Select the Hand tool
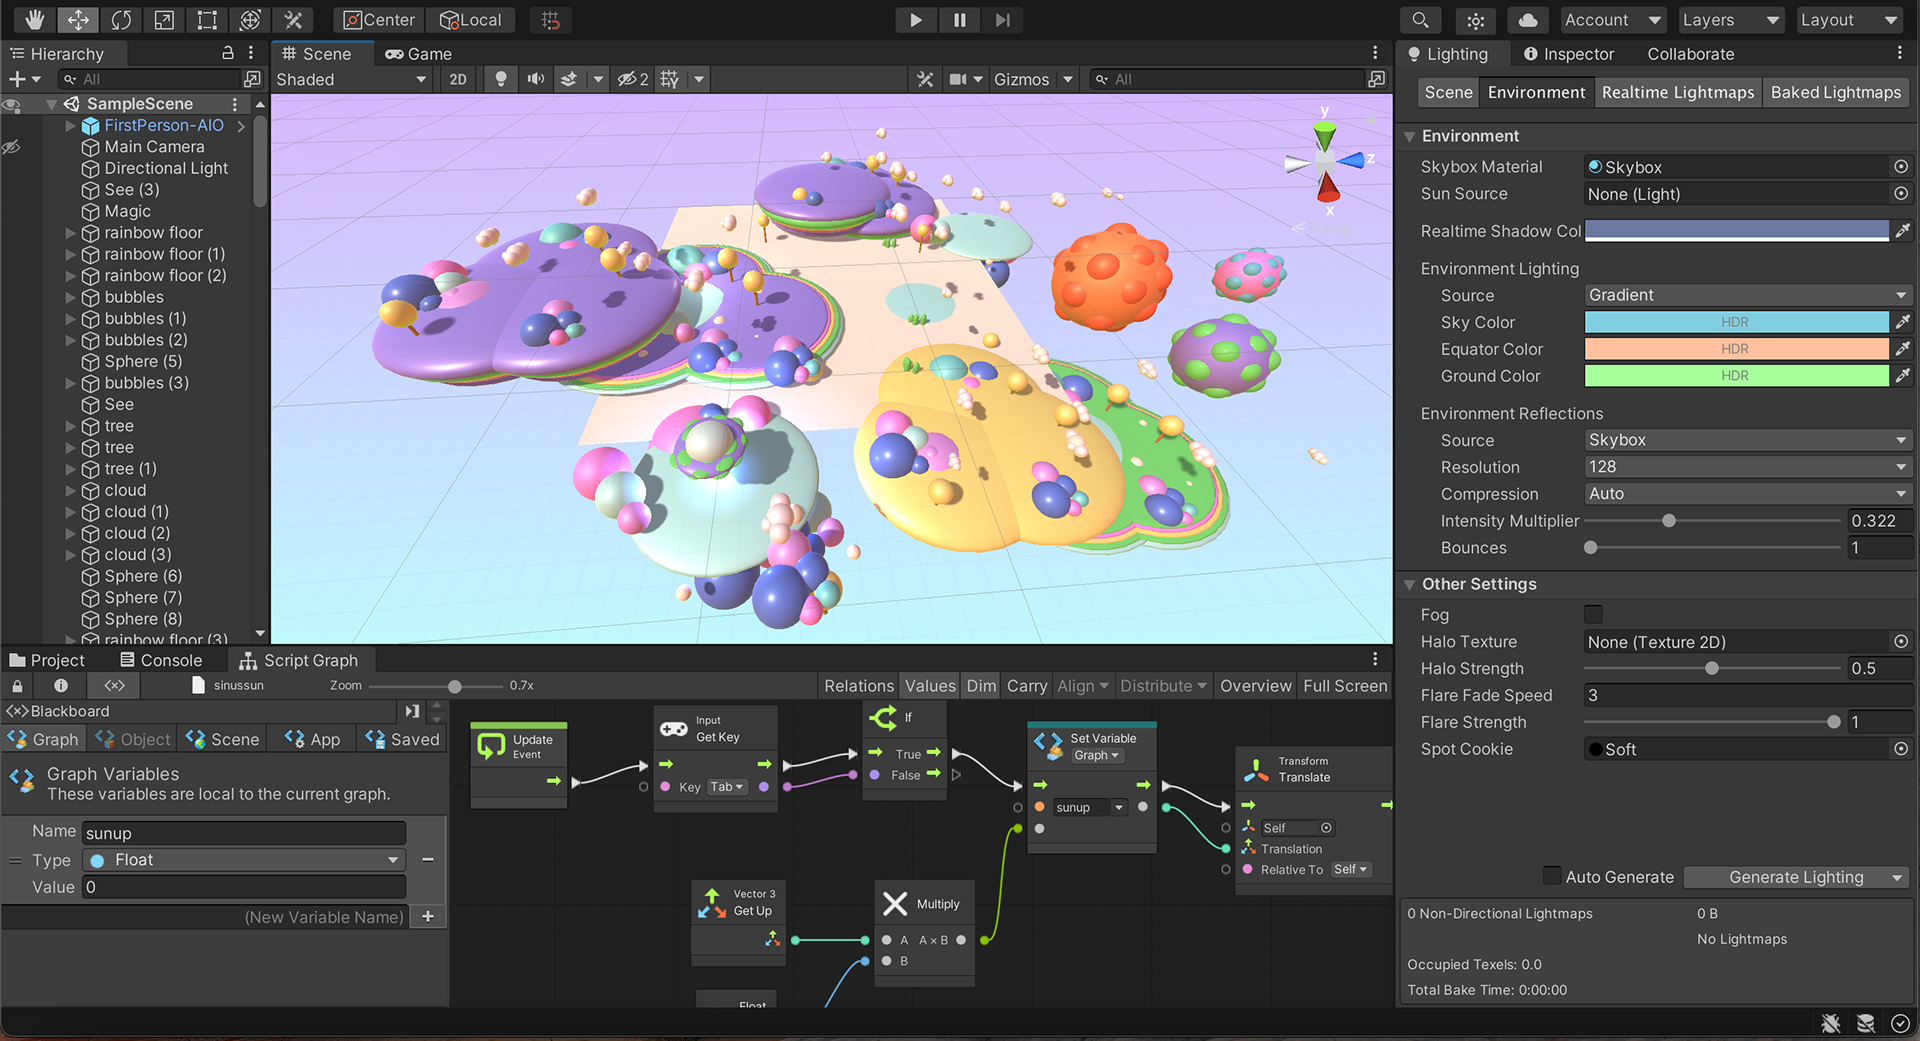Screen dimensions: 1920x1041 click(x=35, y=20)
